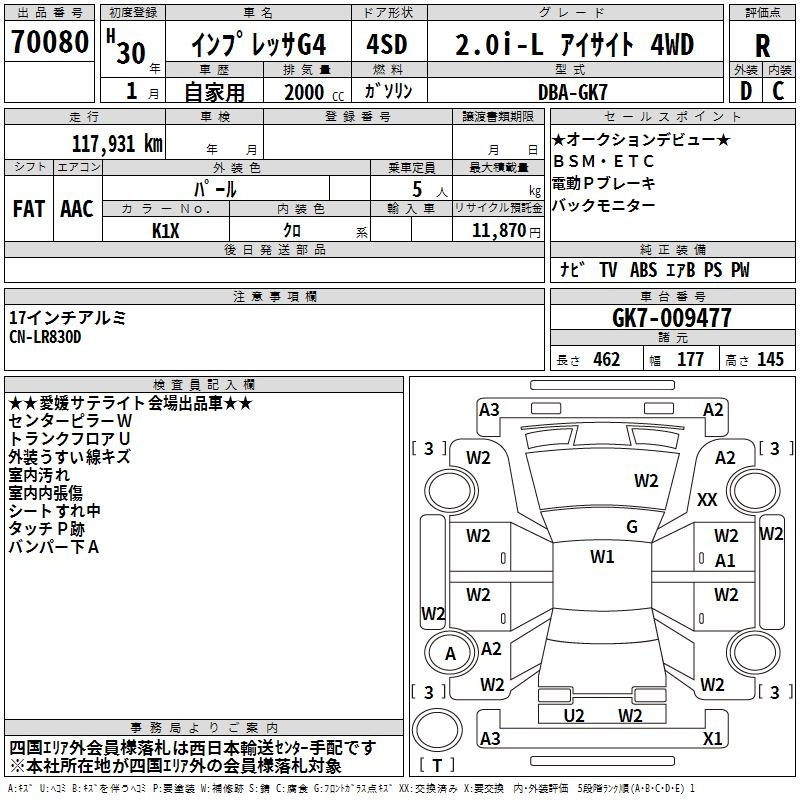This screenshot has height=800, width=800.
Task: Click seating capacity 5 人
Action: (x=430, y=190)
